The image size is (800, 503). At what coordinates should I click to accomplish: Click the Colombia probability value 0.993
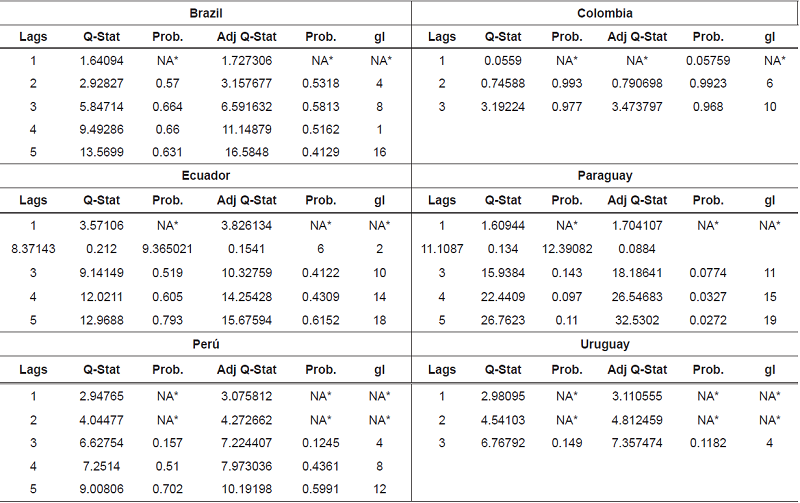pyautogui.click(x=566, y=84)
